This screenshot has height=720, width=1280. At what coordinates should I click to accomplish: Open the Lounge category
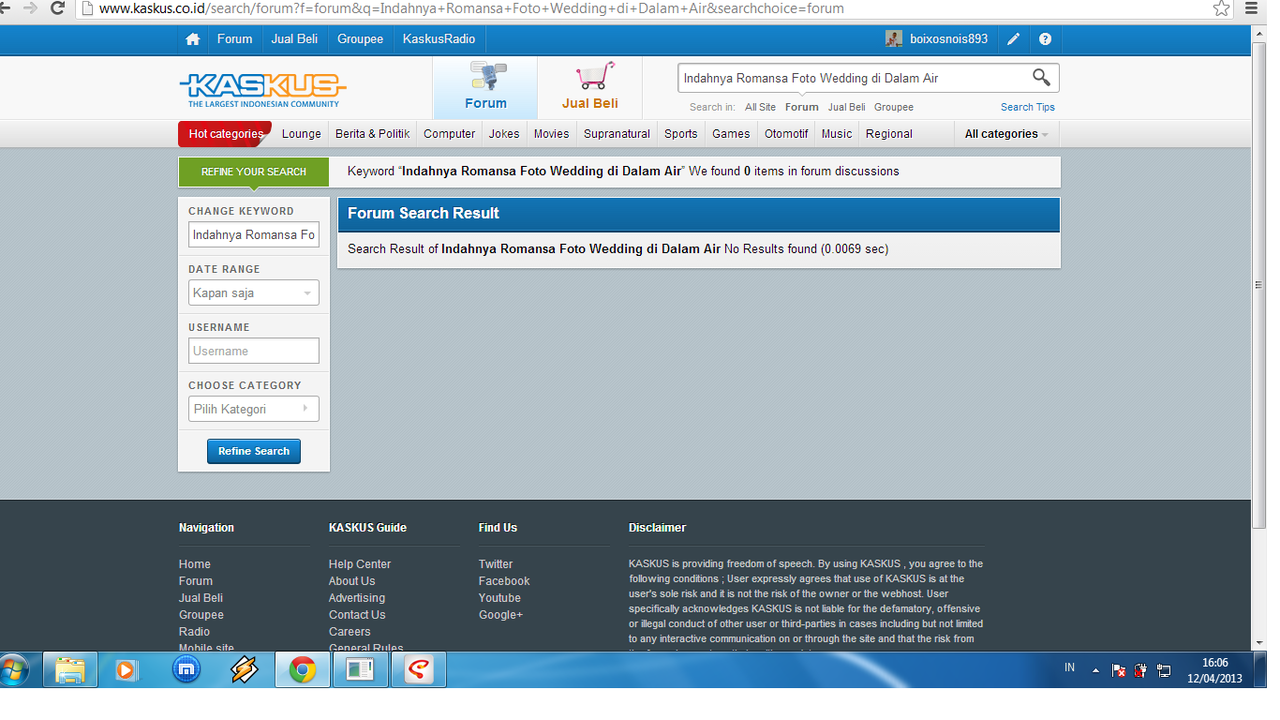(x=301, y=134)
